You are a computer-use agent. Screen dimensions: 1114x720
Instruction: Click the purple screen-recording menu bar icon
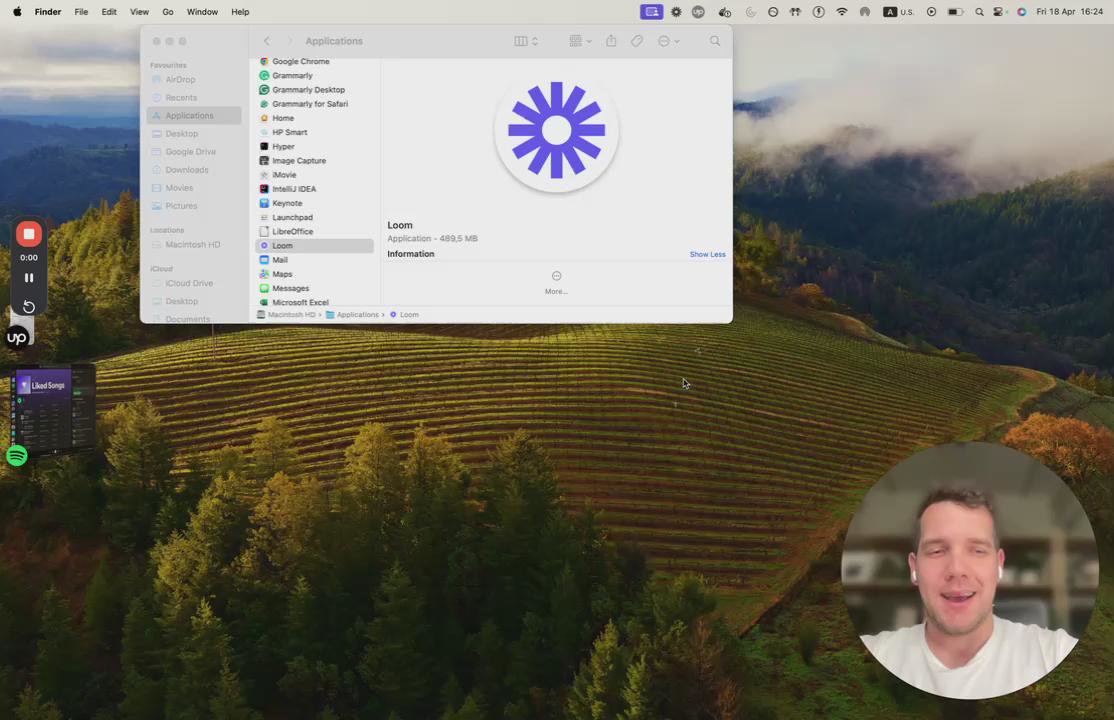(x=651, y=11)
